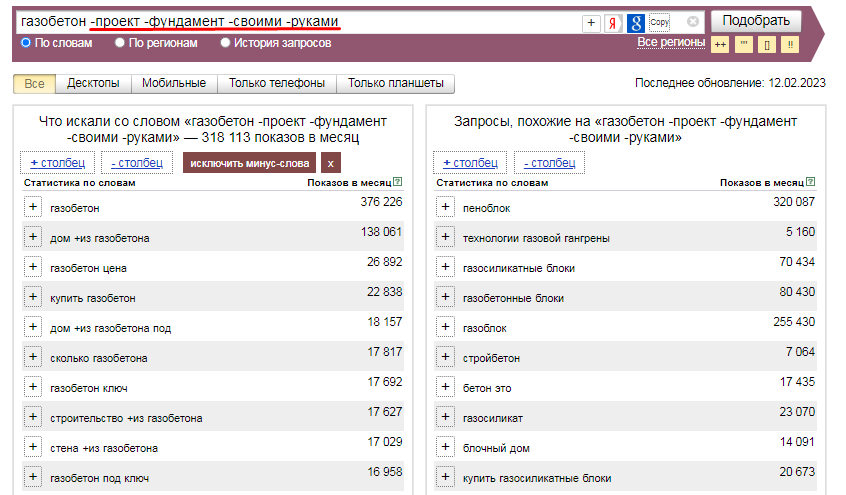The image size is (846, 495).
Task: Add the 'пеноблок' phrase with plus button
Action: 446,207
